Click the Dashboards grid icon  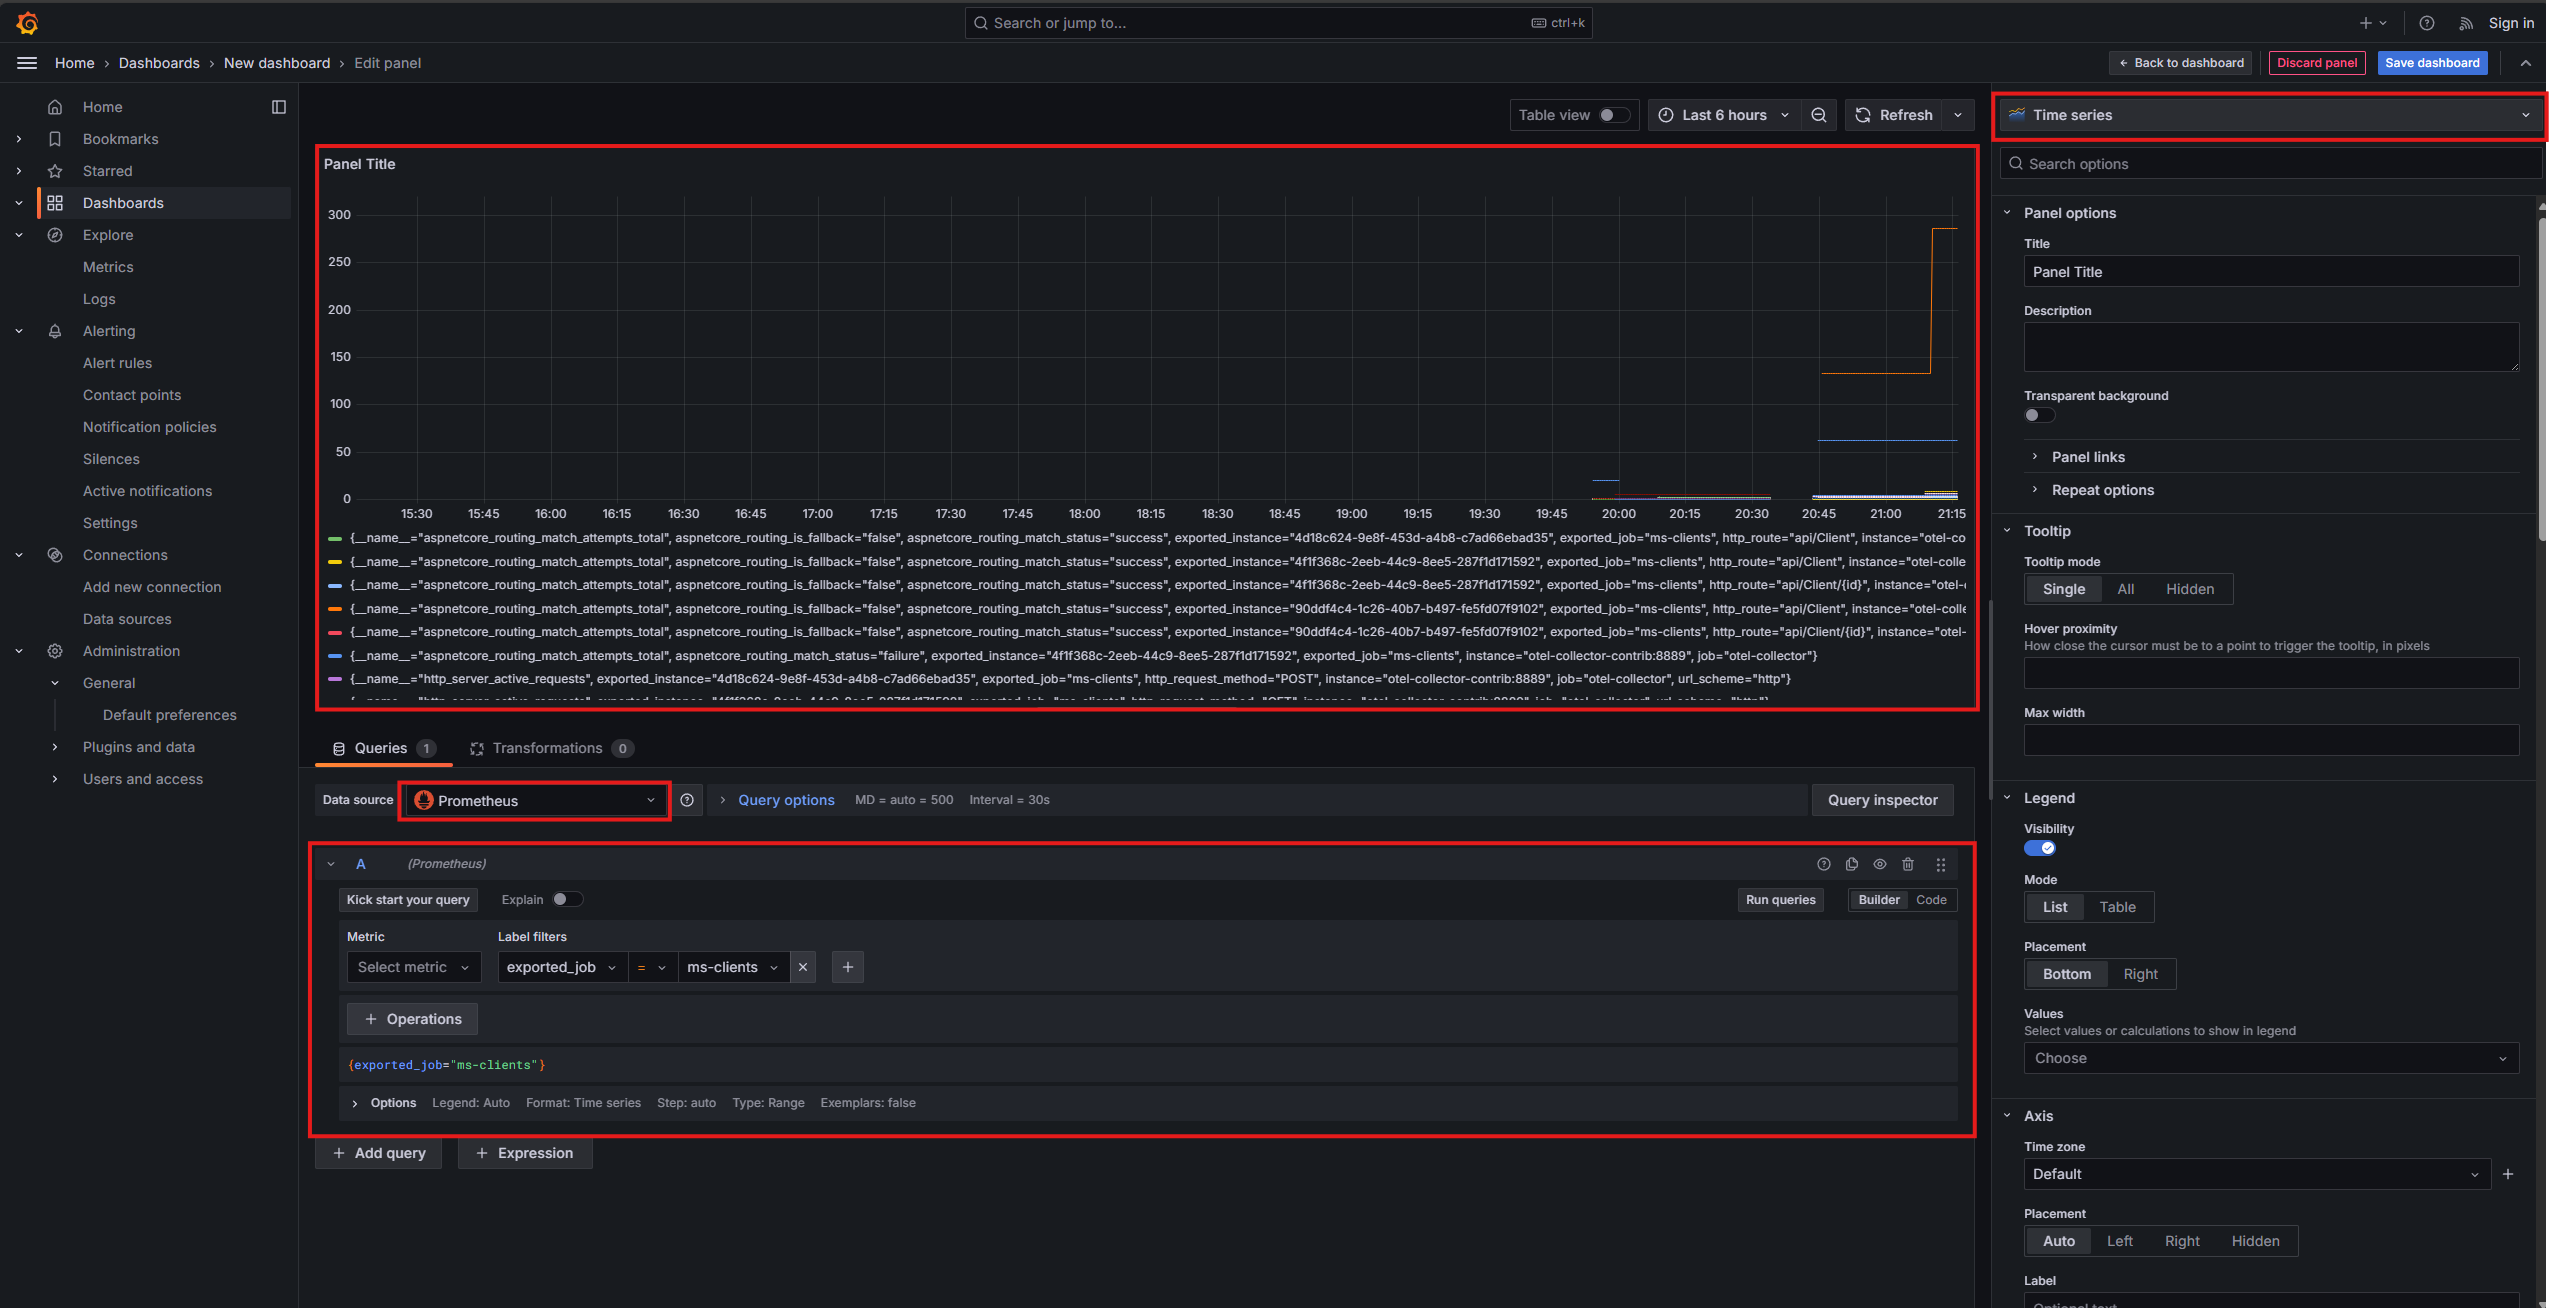click(x=55, y=203)
